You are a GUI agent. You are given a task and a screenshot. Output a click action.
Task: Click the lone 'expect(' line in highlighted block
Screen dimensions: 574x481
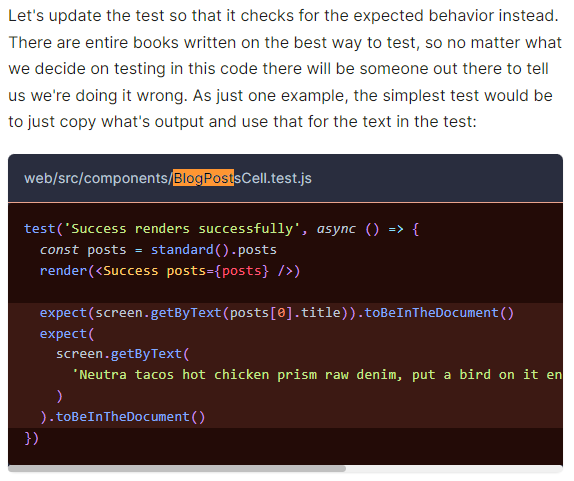pyautogui.click(x=67, y=334)
